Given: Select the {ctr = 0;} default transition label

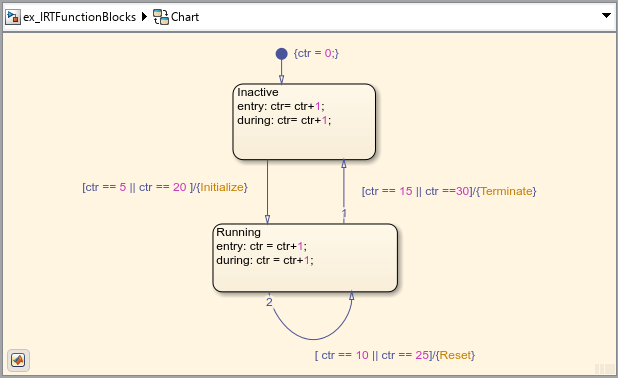Looking at the screenshot, I should coord(316,53).
